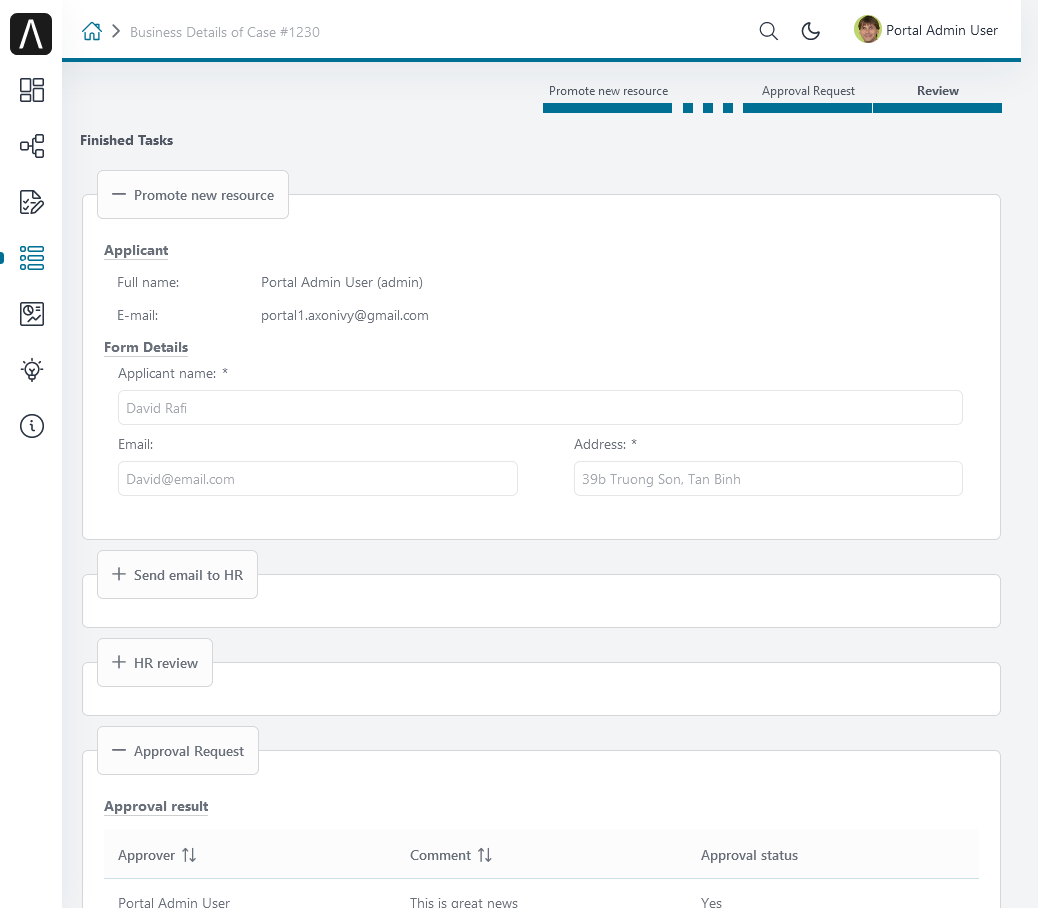Expand the HR review panel

coord(155,662)
